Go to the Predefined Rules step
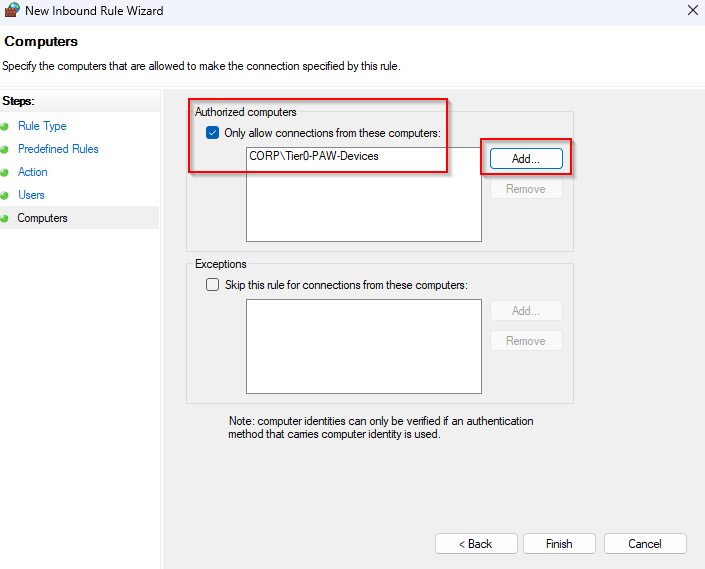 (58, 149)
